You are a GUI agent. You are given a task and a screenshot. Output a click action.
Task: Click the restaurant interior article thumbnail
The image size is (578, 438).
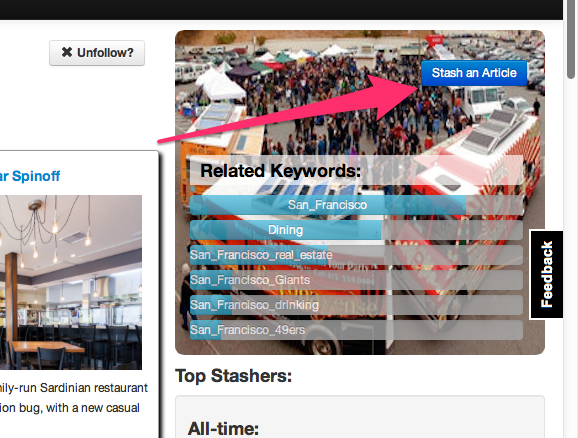pyautogui.click(x=71, y=282)
